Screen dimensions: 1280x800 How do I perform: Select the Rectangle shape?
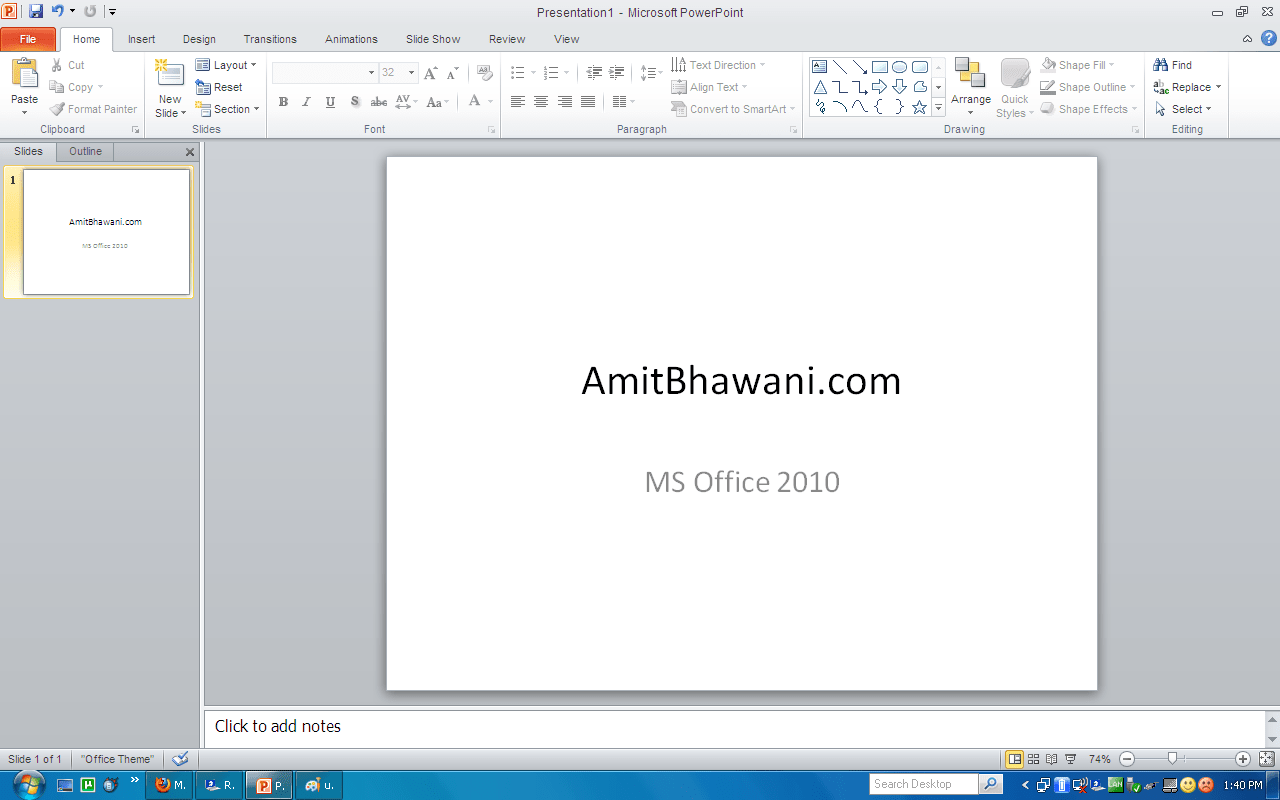(880, 67)
